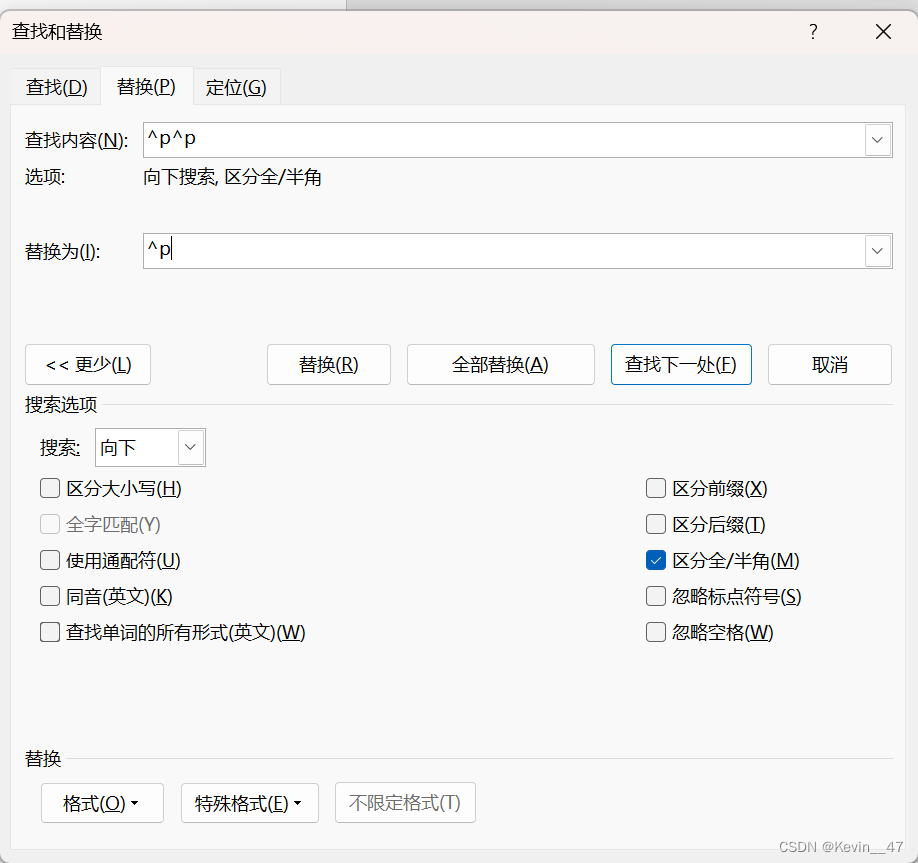Select the 替换(P) tab

tap(146, 87)
